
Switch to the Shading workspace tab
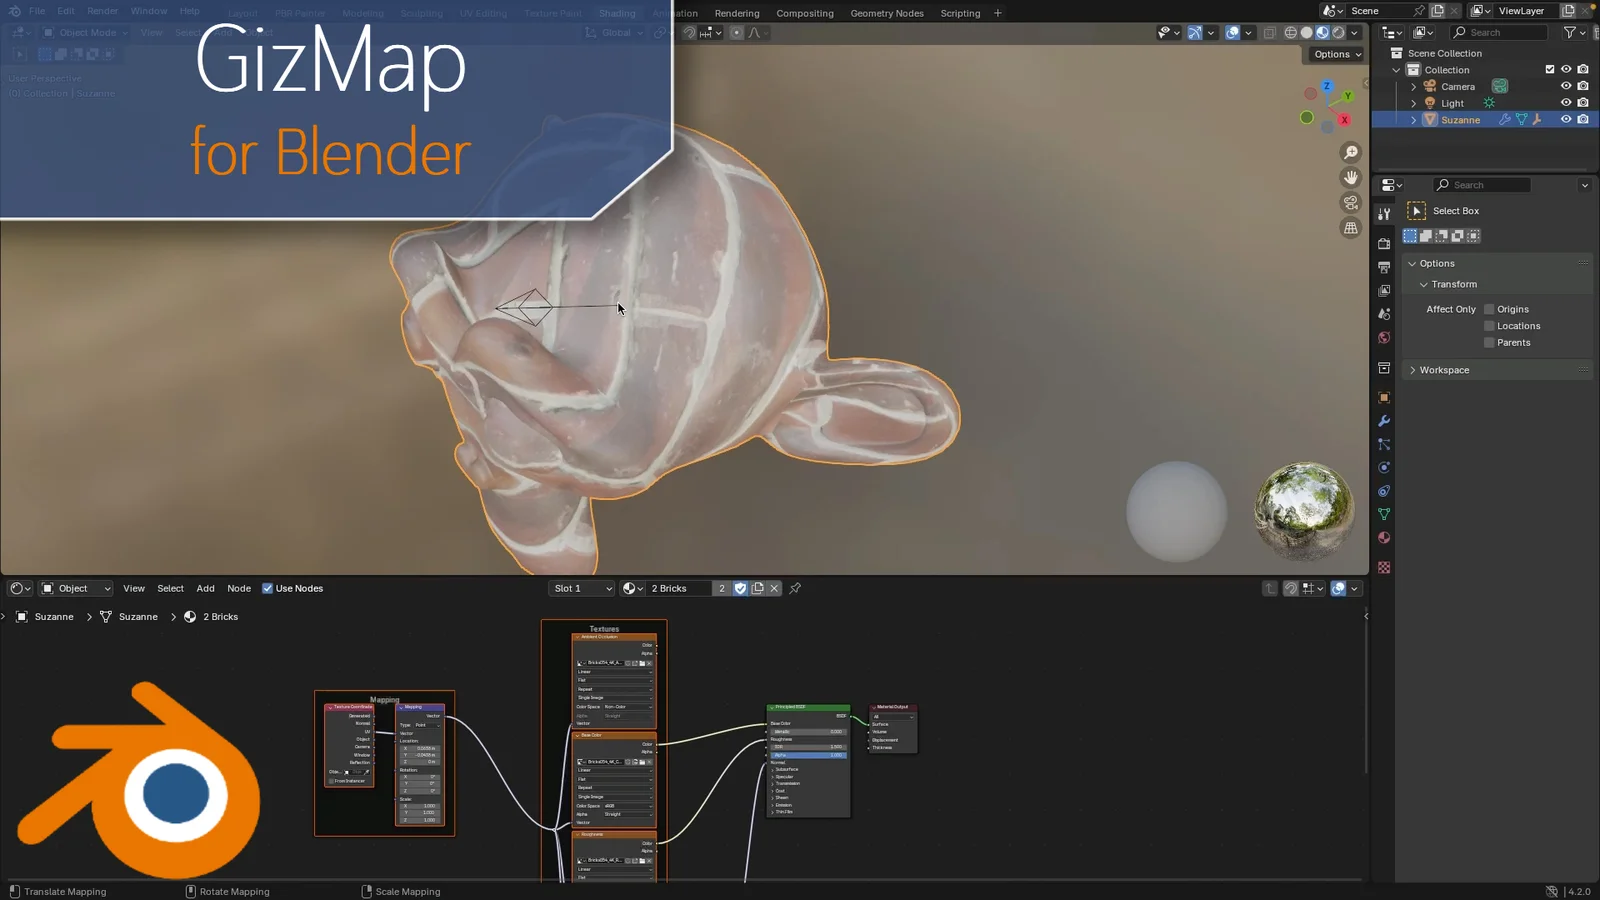tap(617, 13)
